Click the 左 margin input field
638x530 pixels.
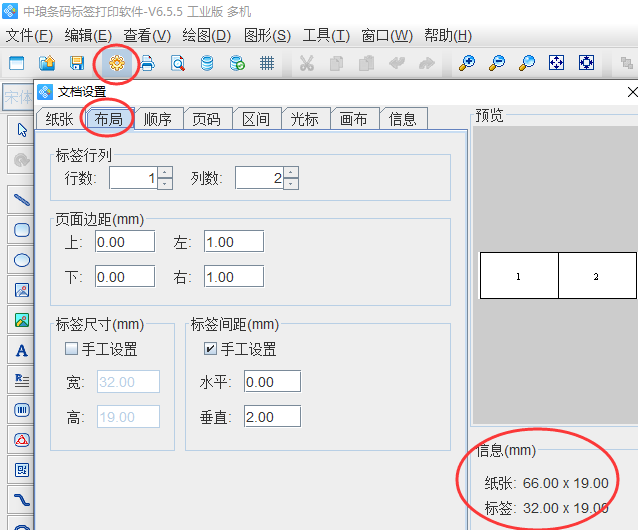point(233,241)
